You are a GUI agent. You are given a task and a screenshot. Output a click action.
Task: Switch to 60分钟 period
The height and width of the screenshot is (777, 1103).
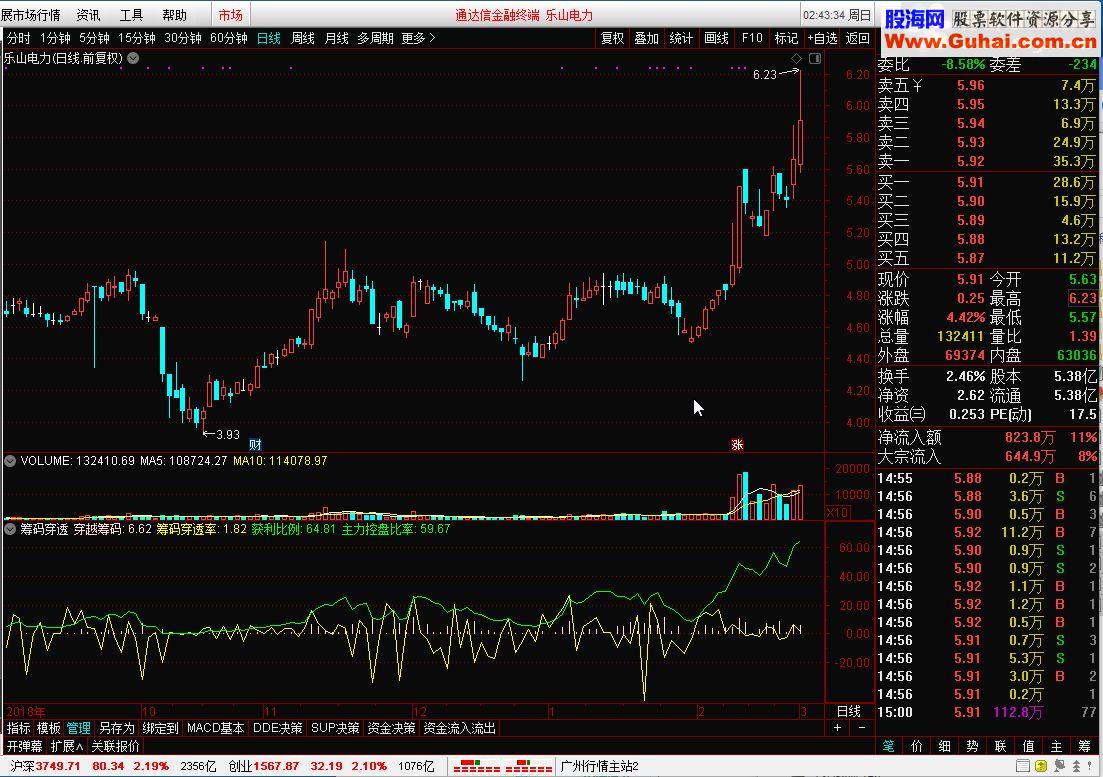point(229,38)
